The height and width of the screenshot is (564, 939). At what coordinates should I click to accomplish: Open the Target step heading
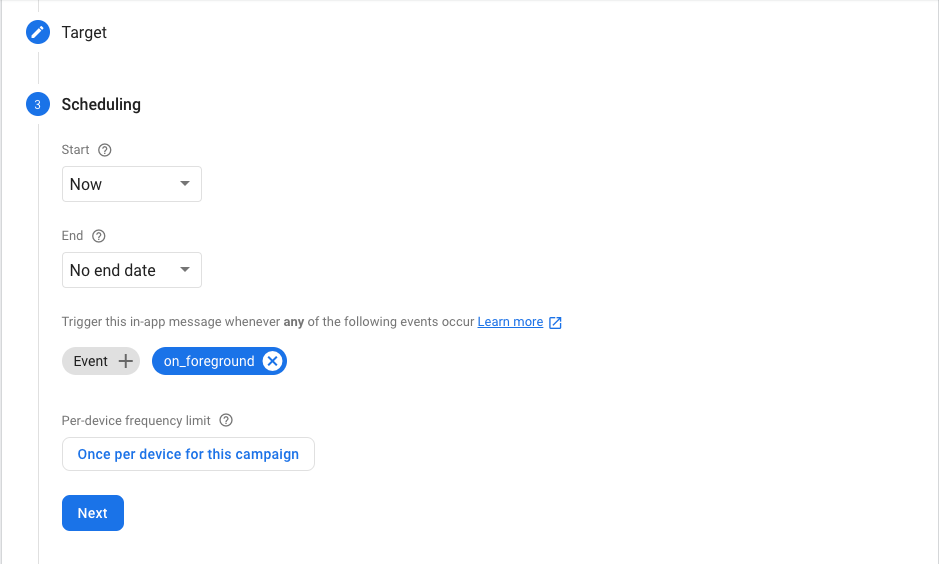pyautogui.click(x=84, y=32)
